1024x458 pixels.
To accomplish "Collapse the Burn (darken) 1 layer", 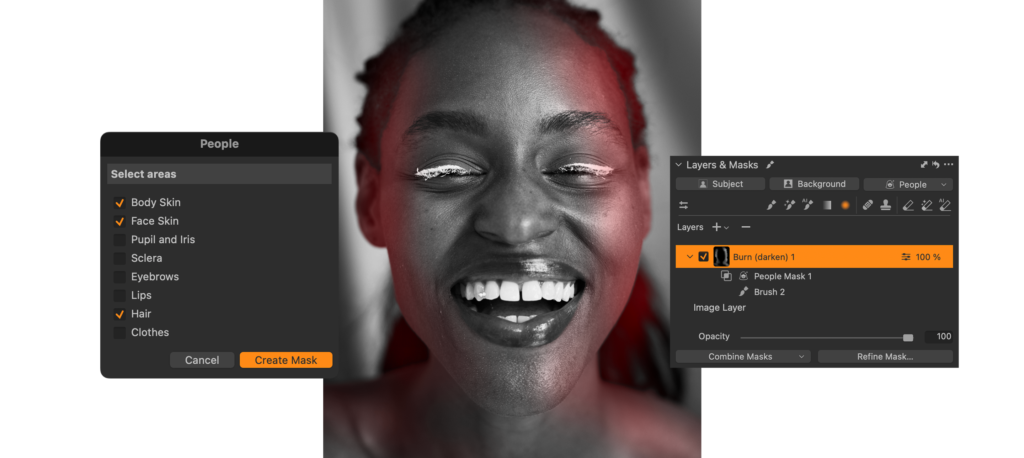I will point(688,257).
